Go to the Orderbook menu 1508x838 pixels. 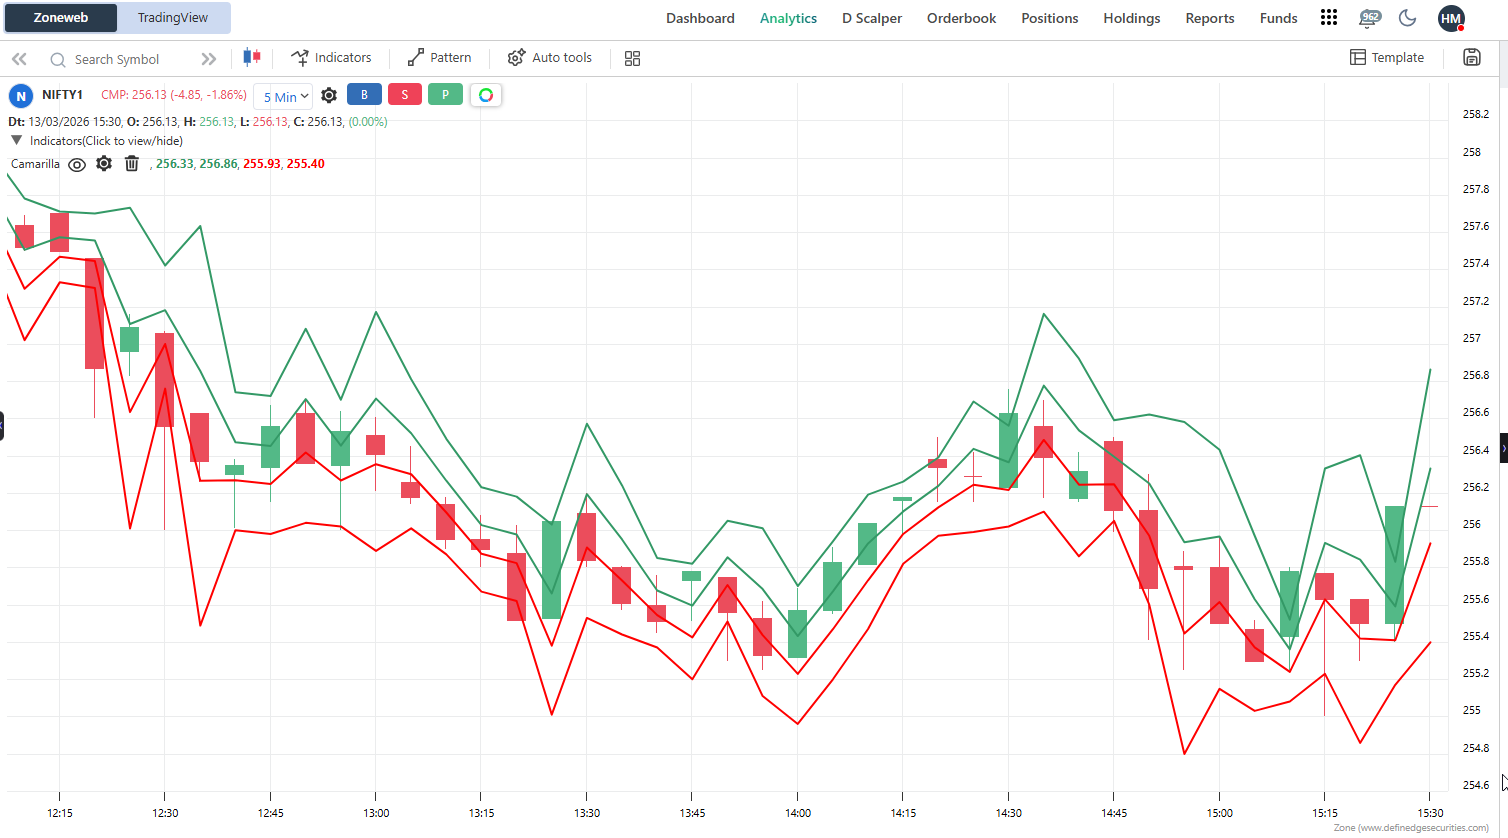pos(961,18)
